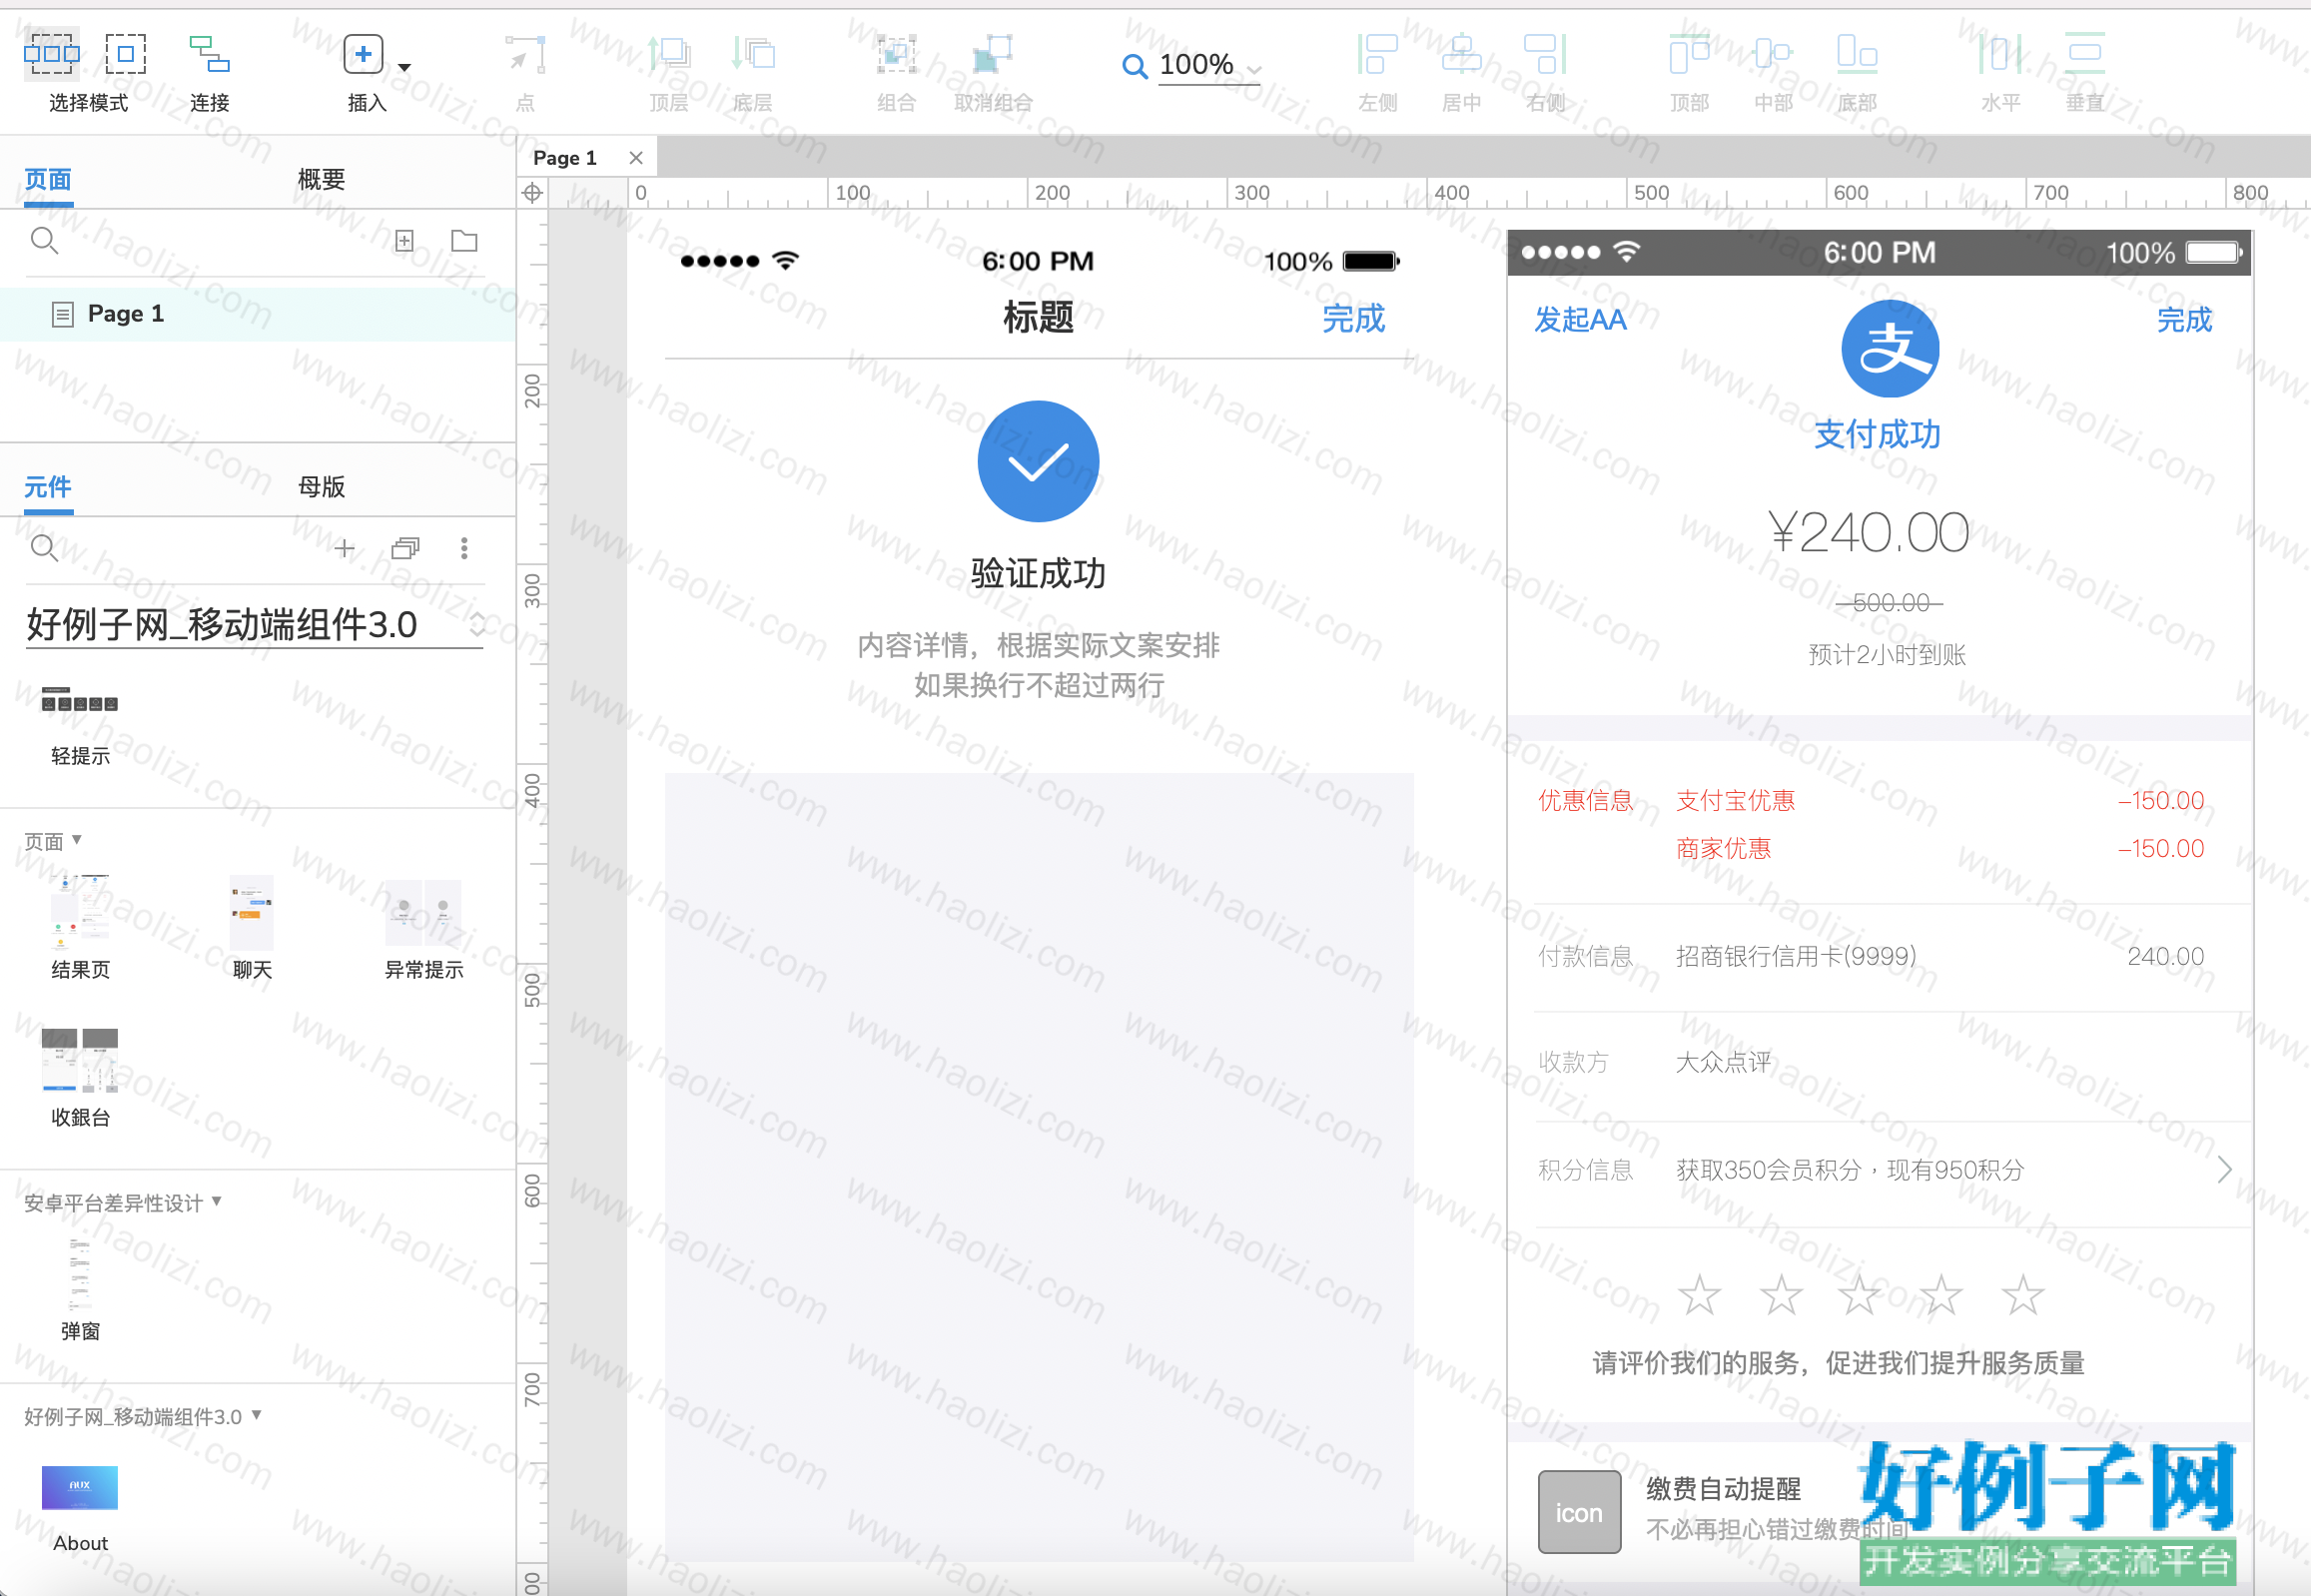Rate two stars in service rating
The image size is (2311, 1596).
1781,1295
